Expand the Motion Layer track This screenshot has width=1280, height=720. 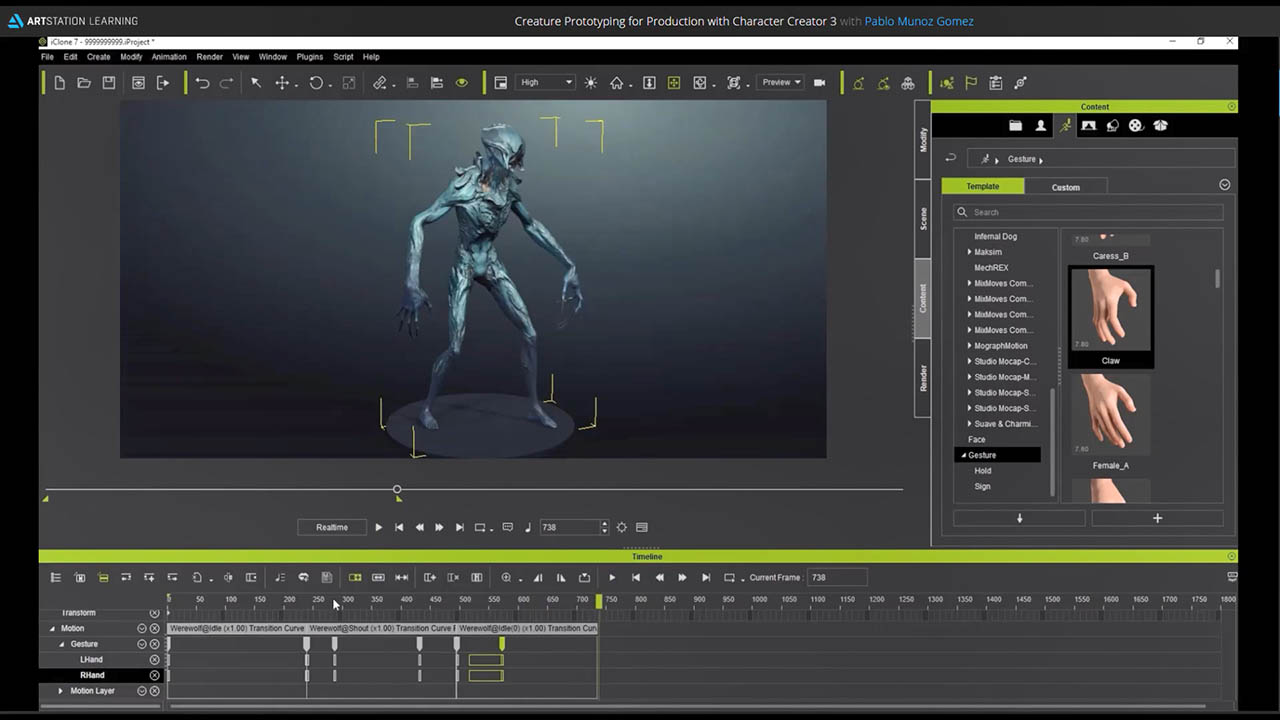click(60, 691)
